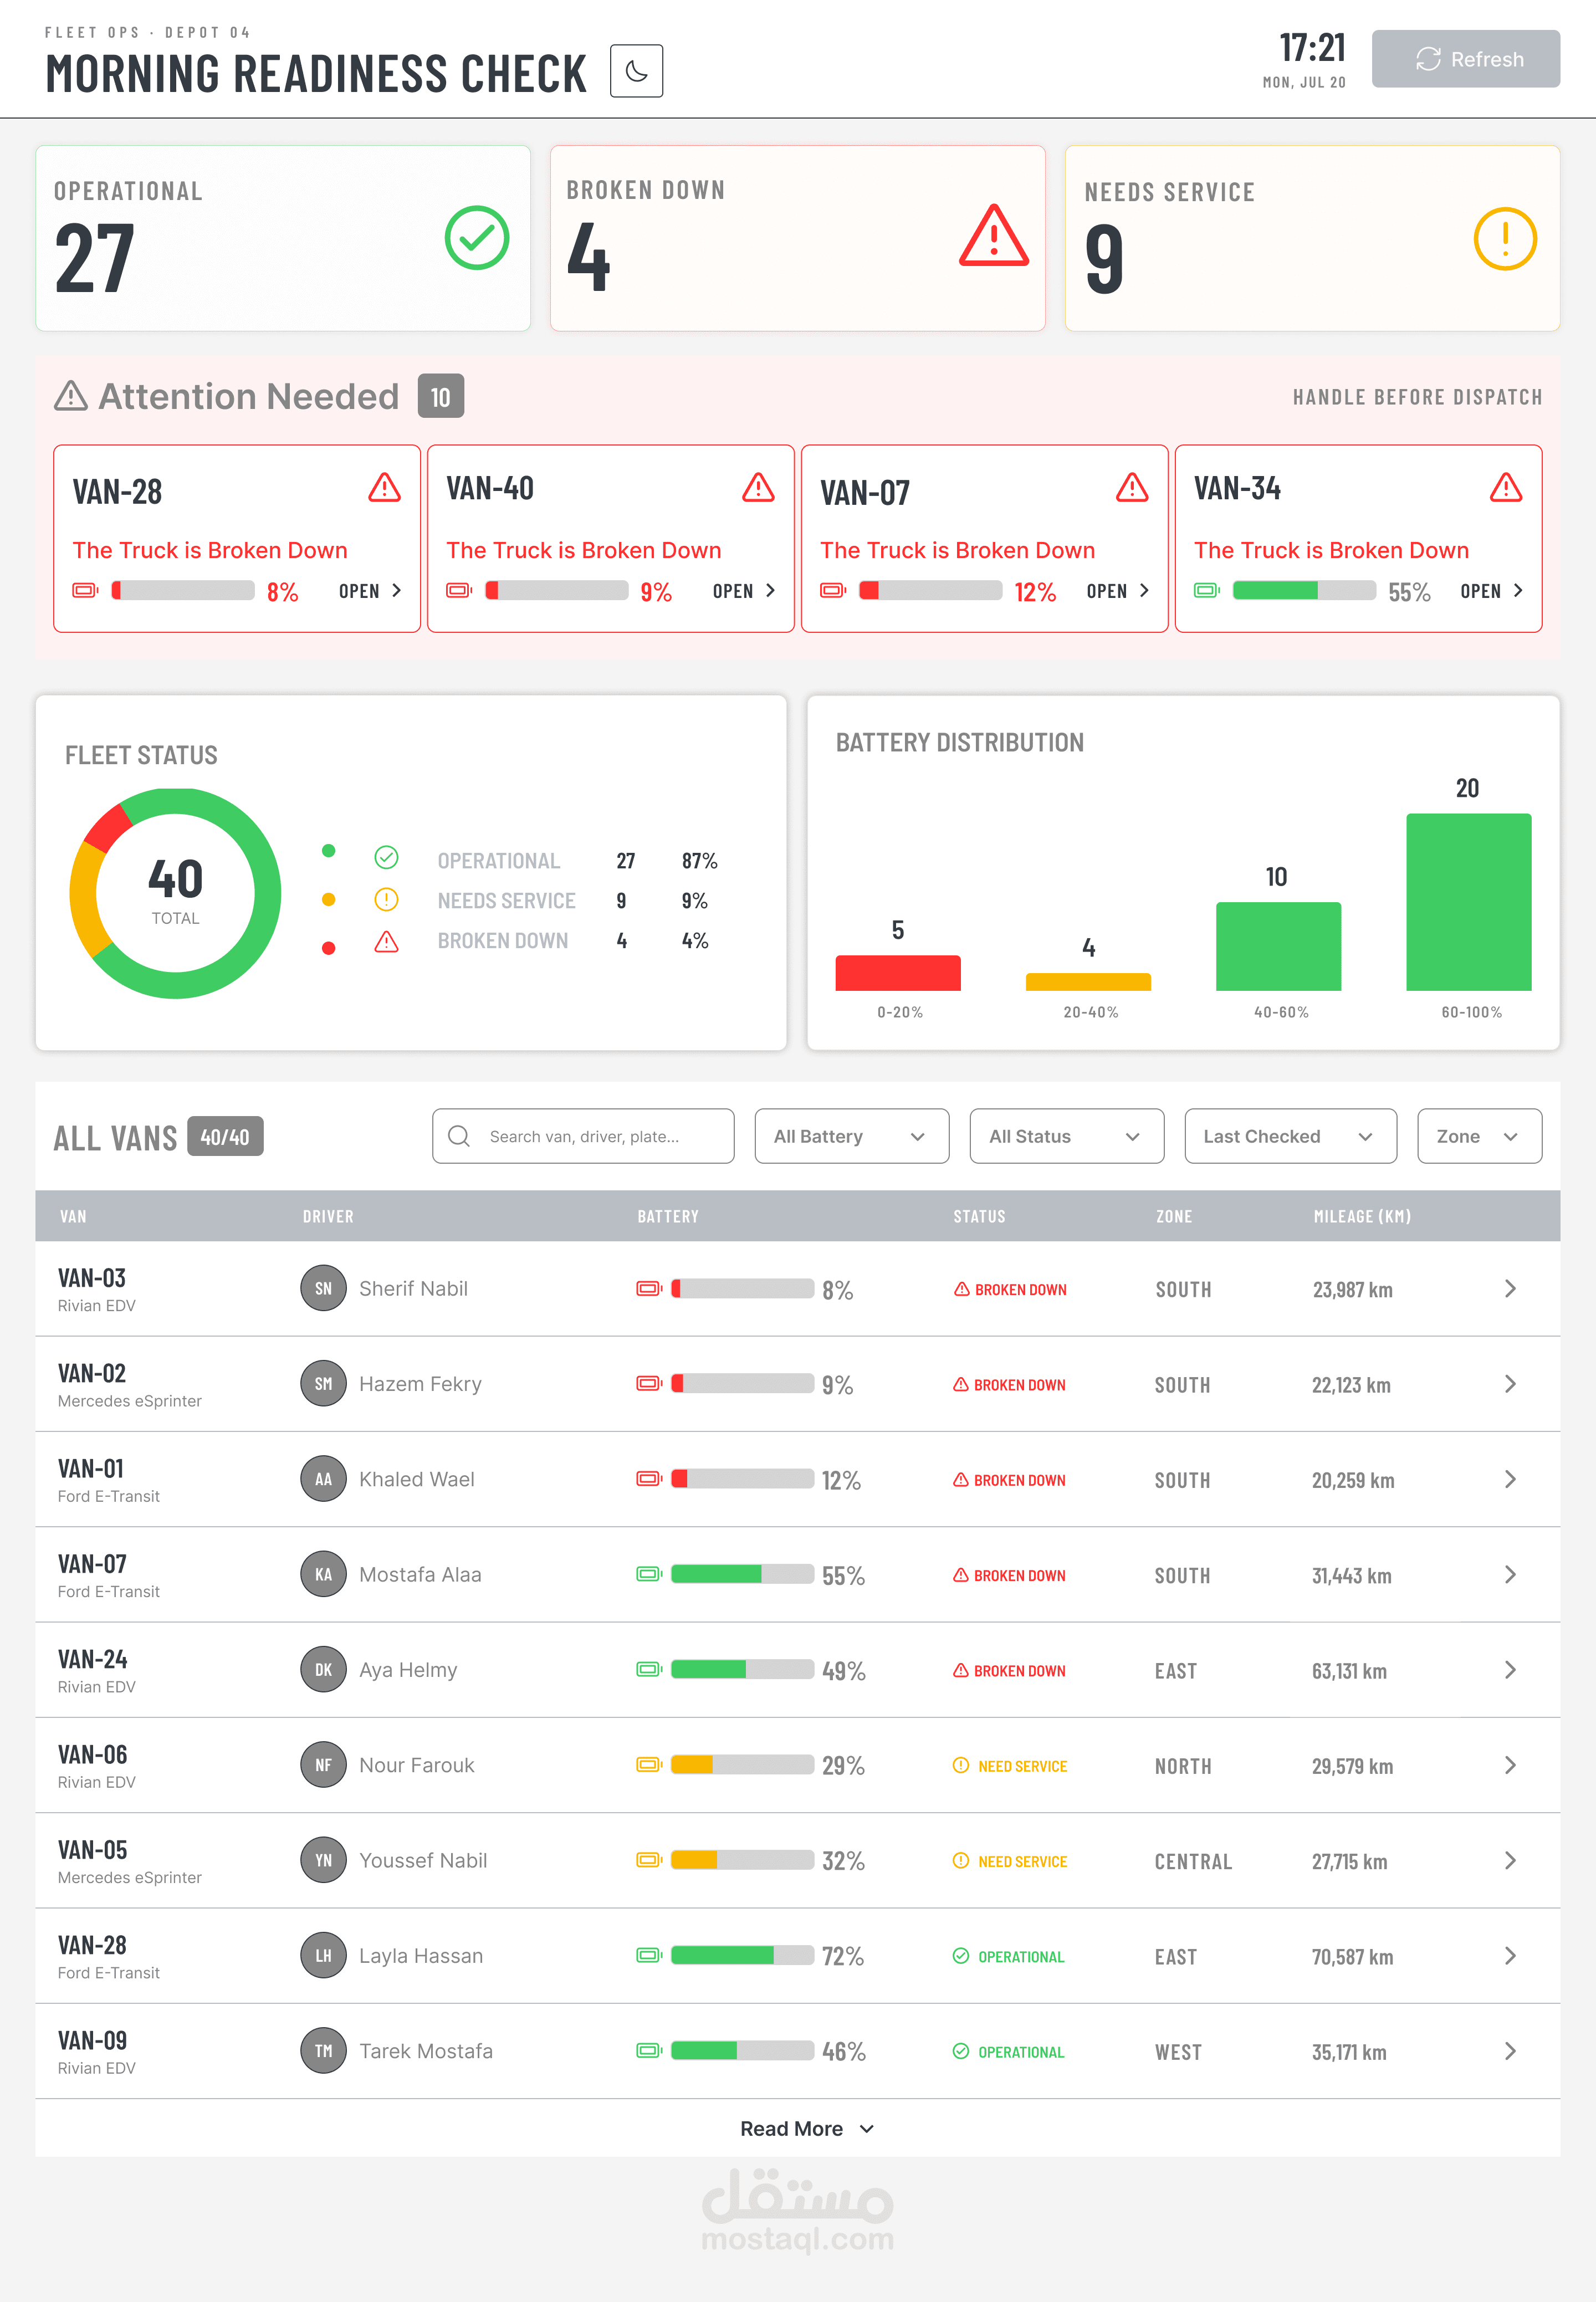Sort by the VAN column header

73,1217
